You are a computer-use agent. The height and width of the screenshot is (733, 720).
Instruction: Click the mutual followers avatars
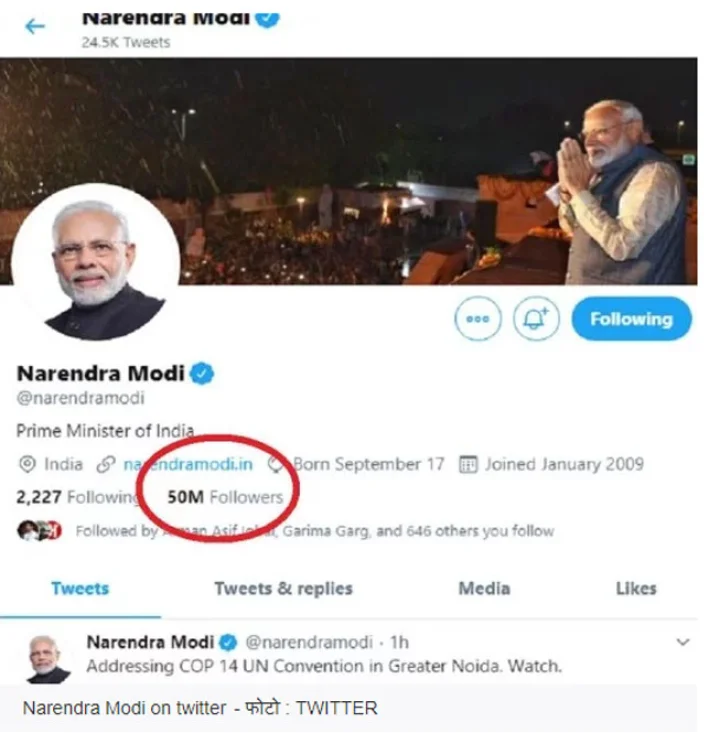click(x=40, y=531)
